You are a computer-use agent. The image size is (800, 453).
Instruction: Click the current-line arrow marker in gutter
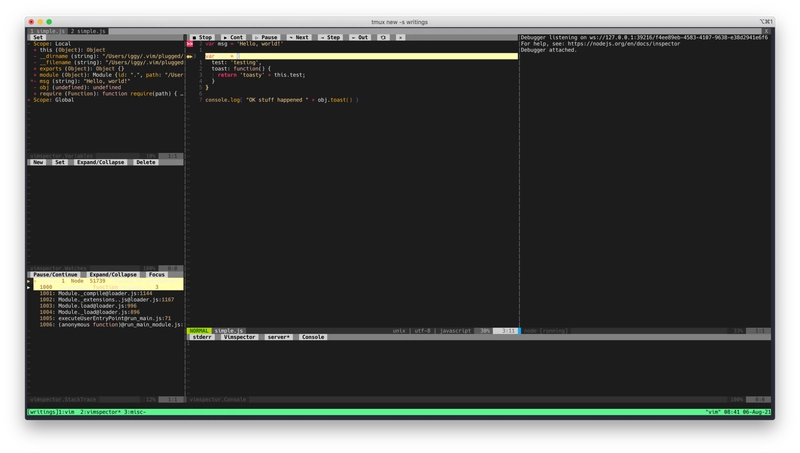point(190,56)
